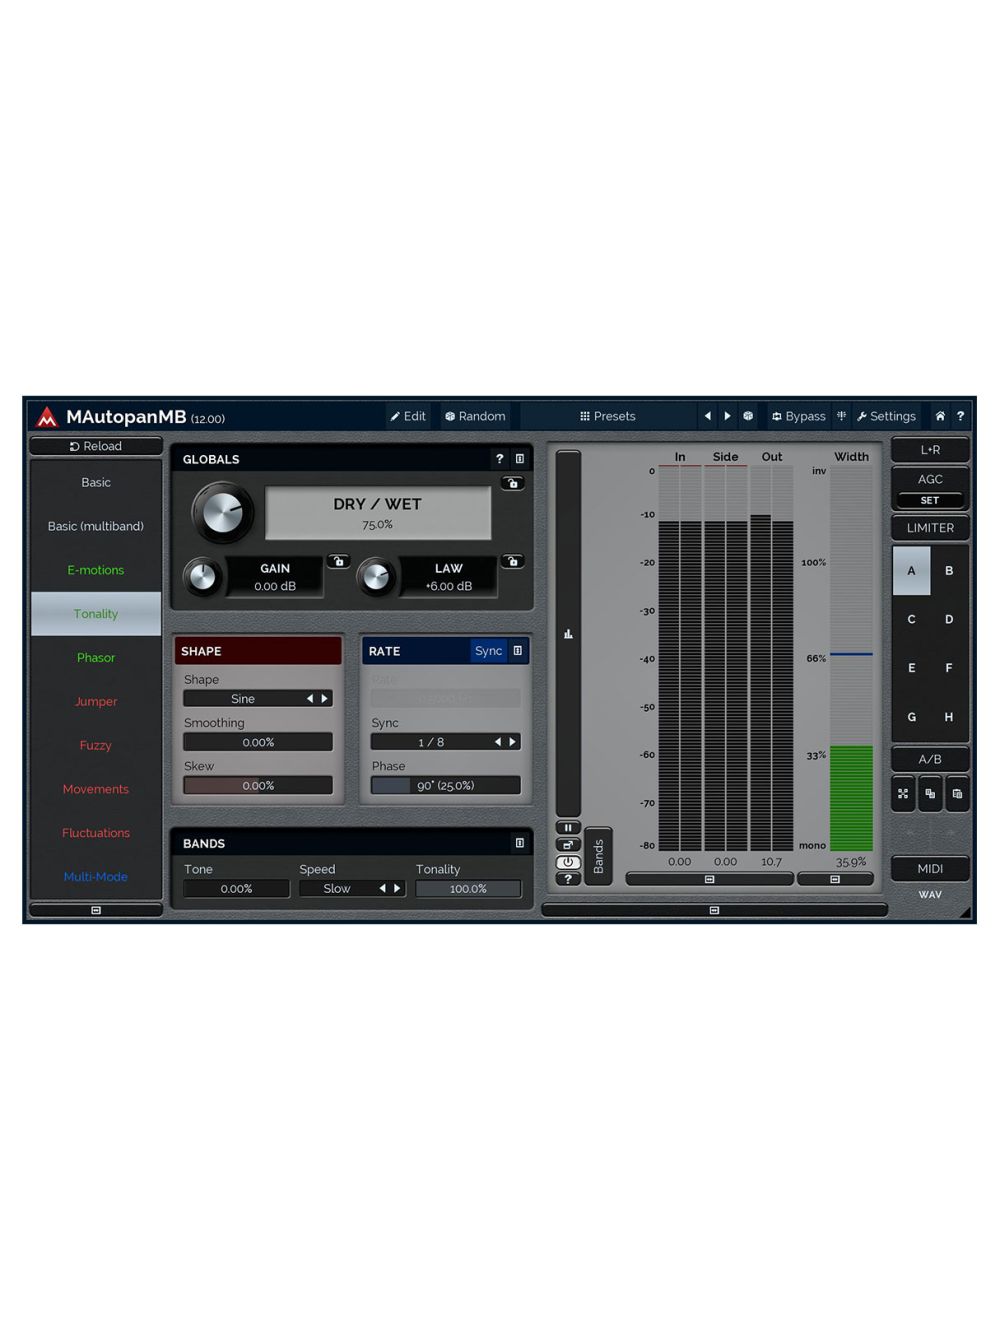Open the Speed Slow selector

click(x=337, y=889)
